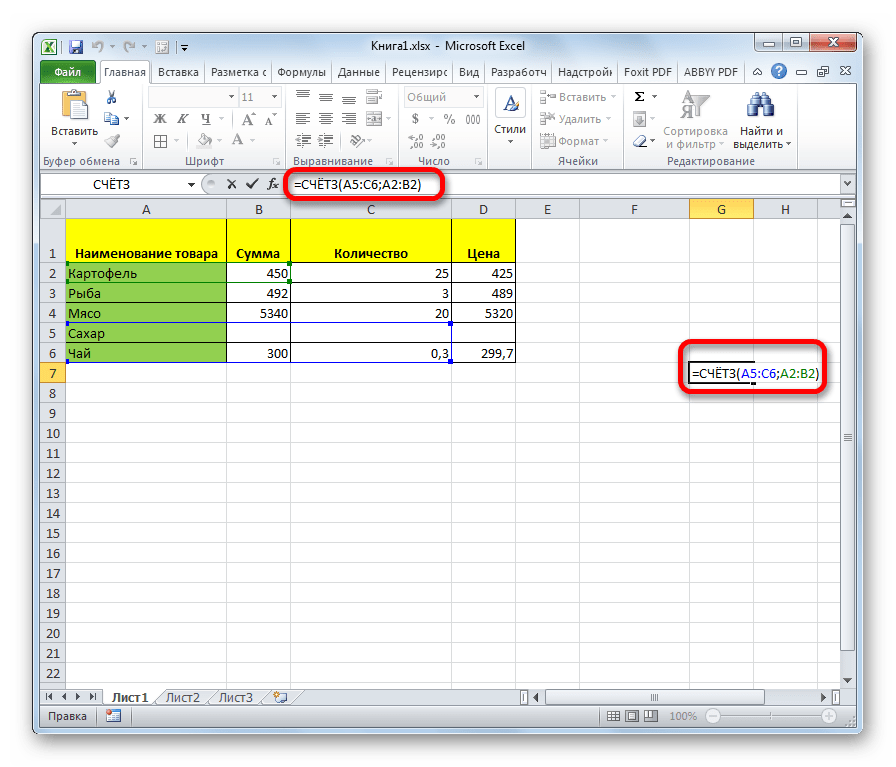The width and height of the screenshot is (896, 767).
Task: Click the Cut scissors icon
Action: tap(112, 97)
